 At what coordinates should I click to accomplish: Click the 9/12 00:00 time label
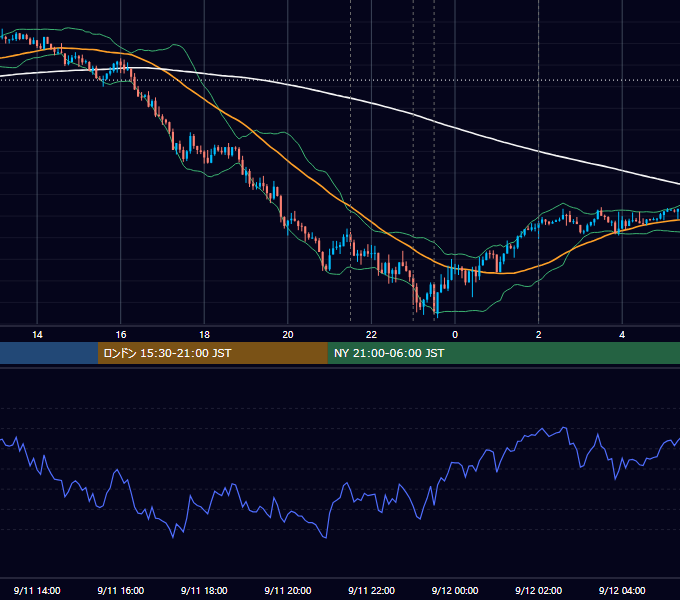tap(455, 590)
